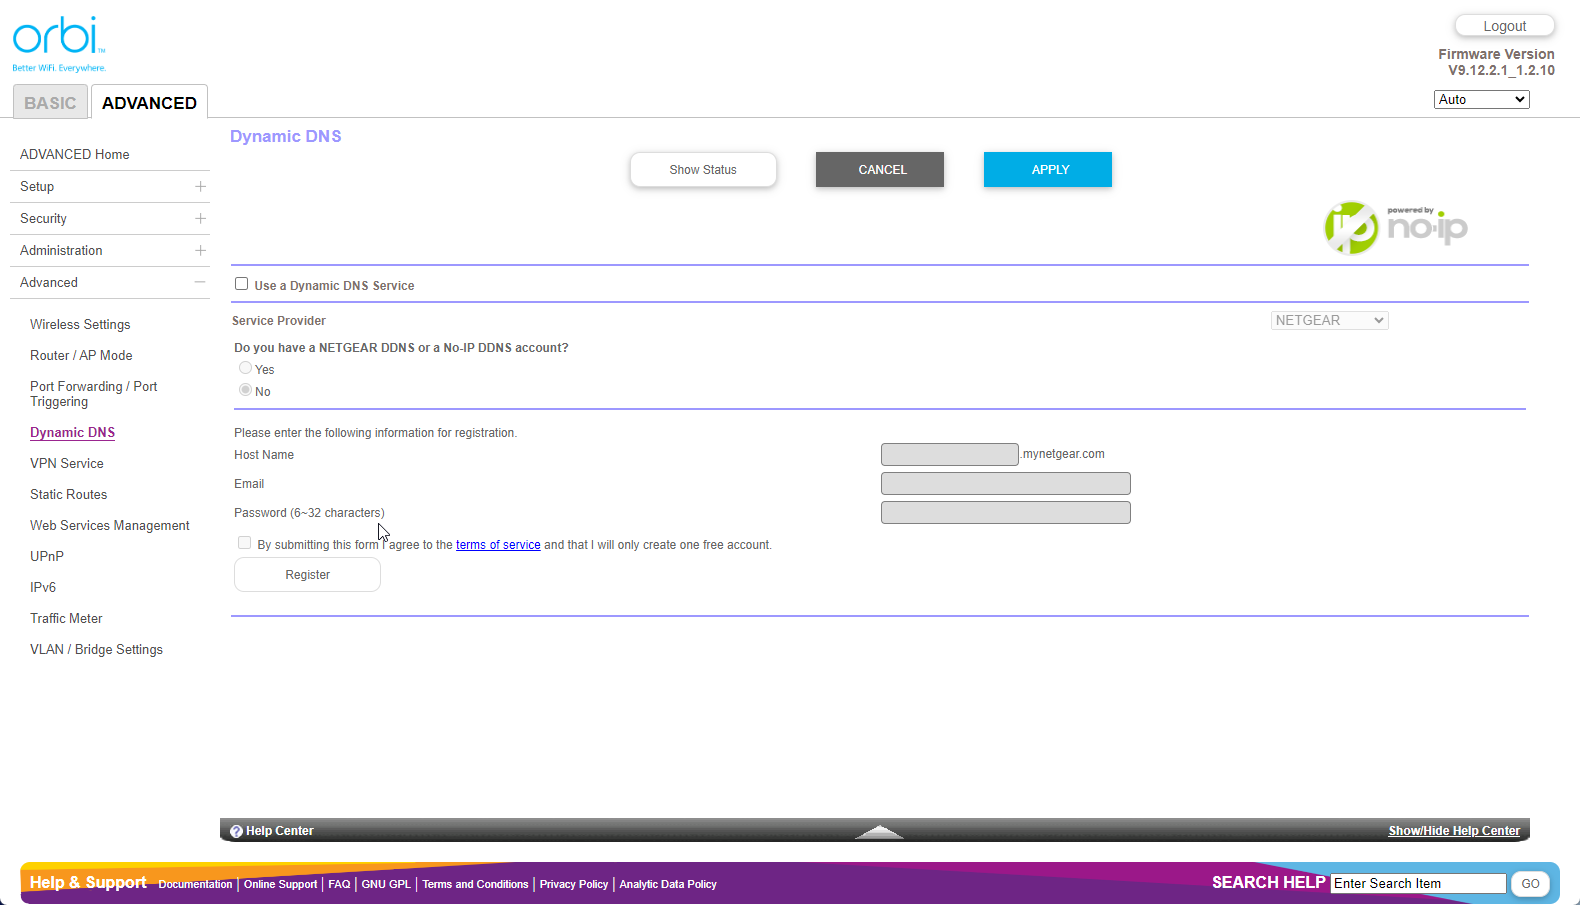Open the Service Provider NETGEAR dropdown
This screenshot has height=905, width=1580.
(1329, 320)
